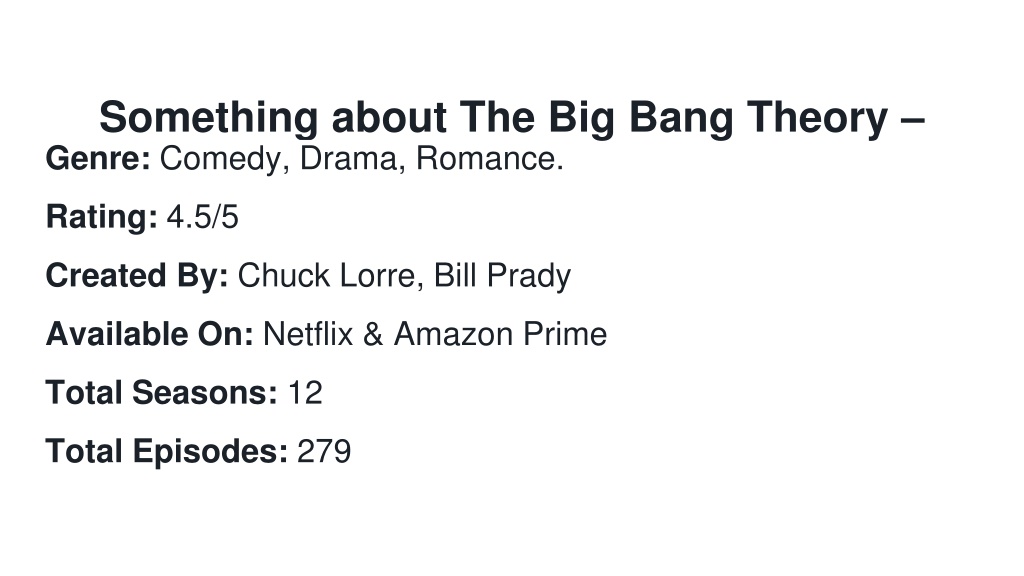Click the bold 'Rating:' label
1024x576 pixels.
click(x=101, y=217)
